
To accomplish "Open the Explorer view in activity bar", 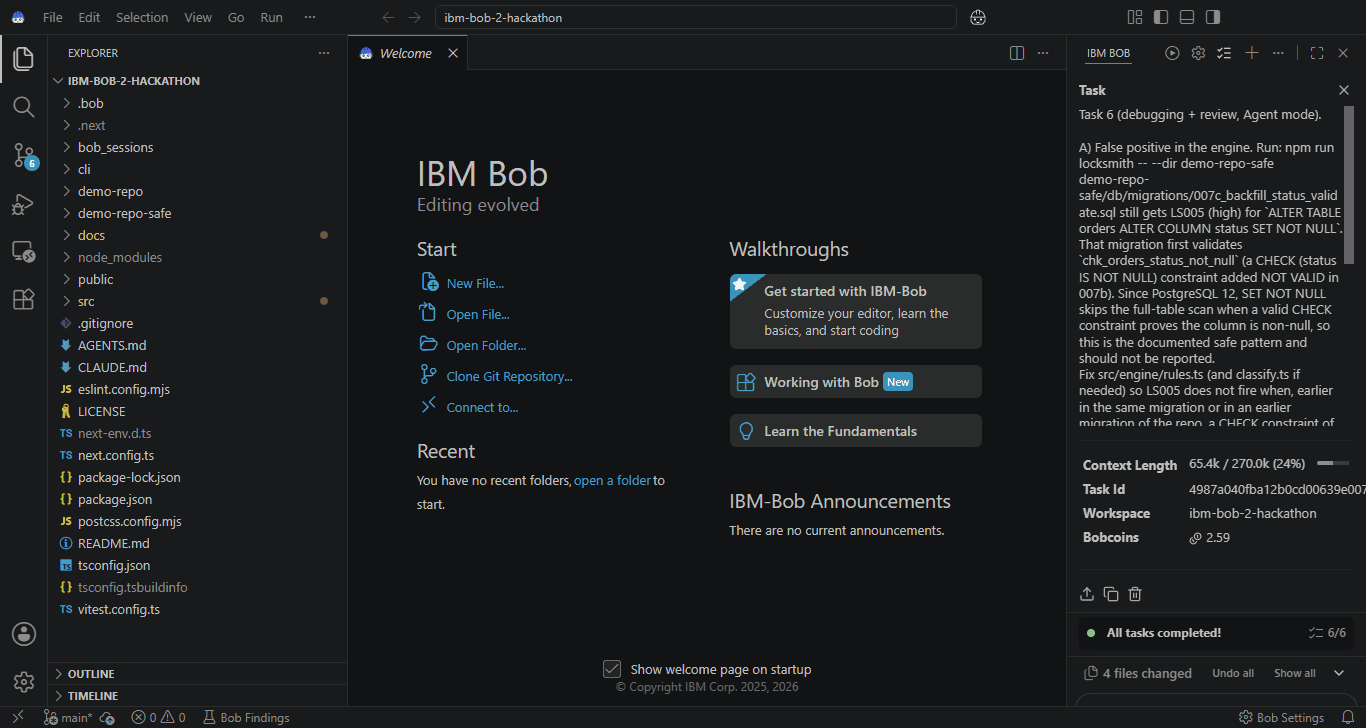I will pos(23,59).
